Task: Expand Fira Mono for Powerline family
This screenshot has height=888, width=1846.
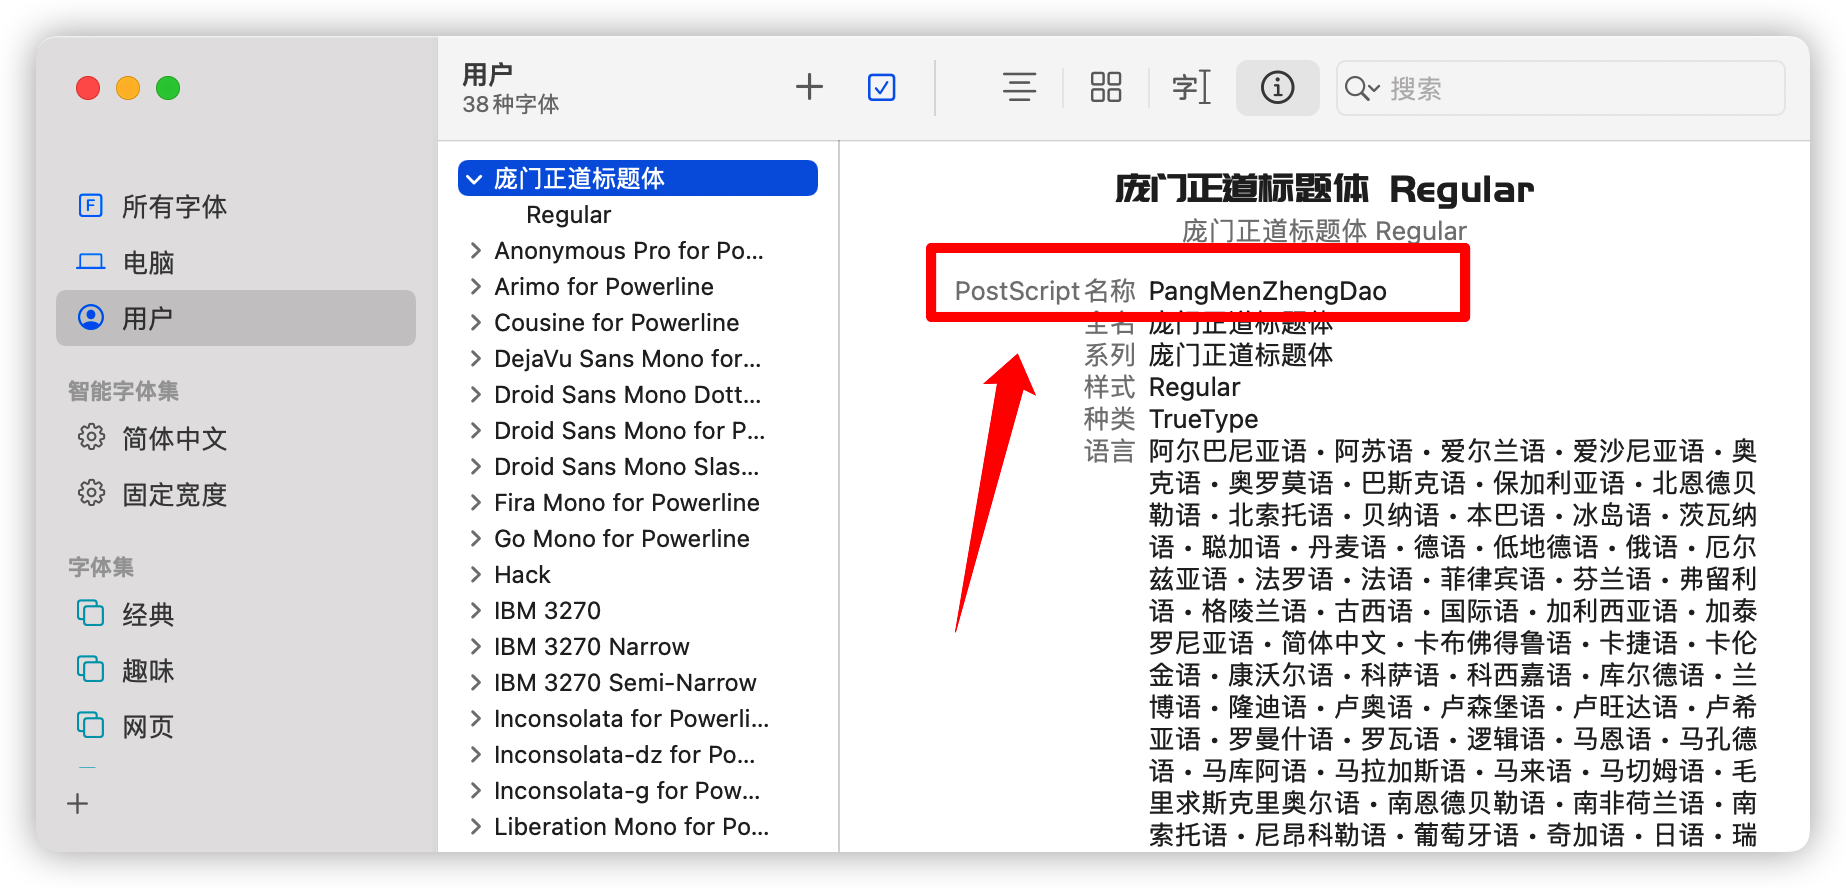Action: tap(475, 503)
